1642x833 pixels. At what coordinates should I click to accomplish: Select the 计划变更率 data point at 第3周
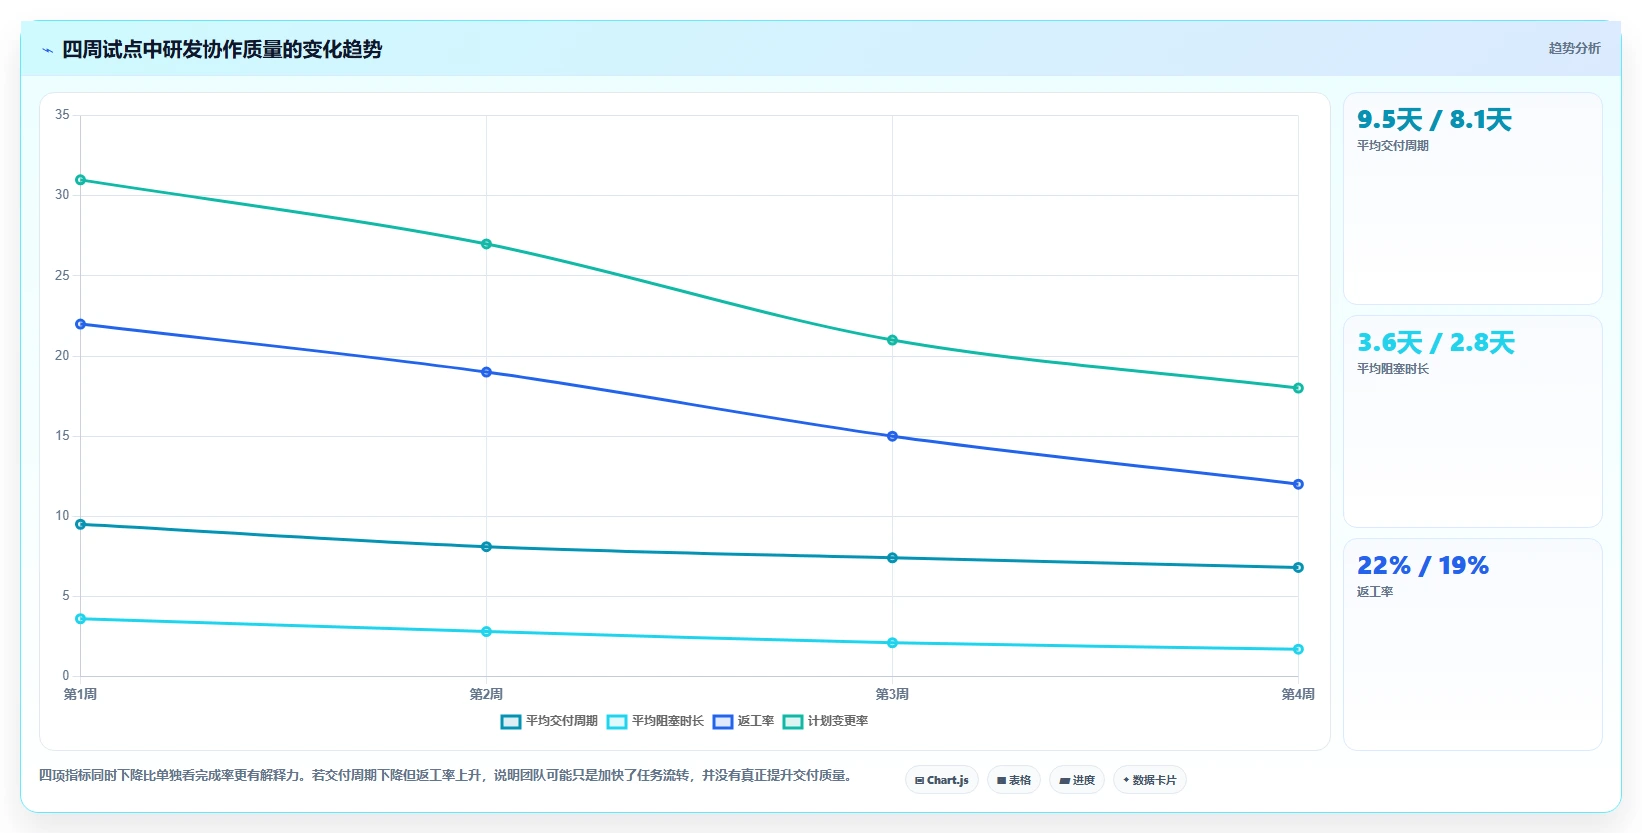coord(893,340)
